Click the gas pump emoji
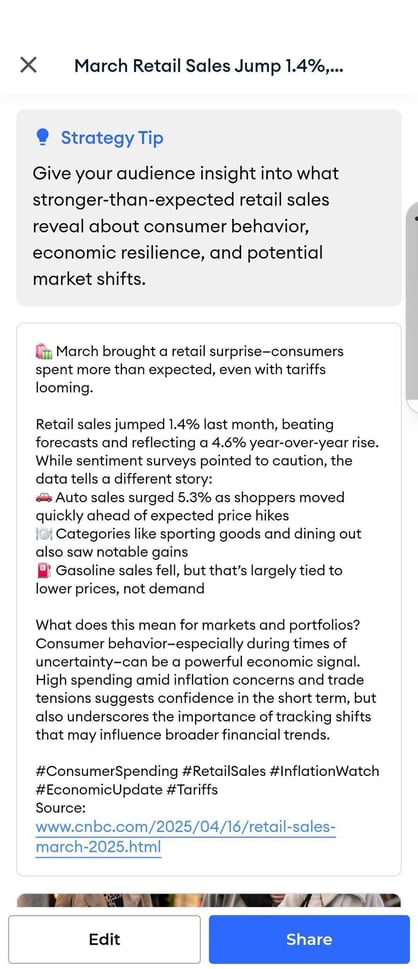The height and width of the screenshot is (969, 418). click(44, 570)
